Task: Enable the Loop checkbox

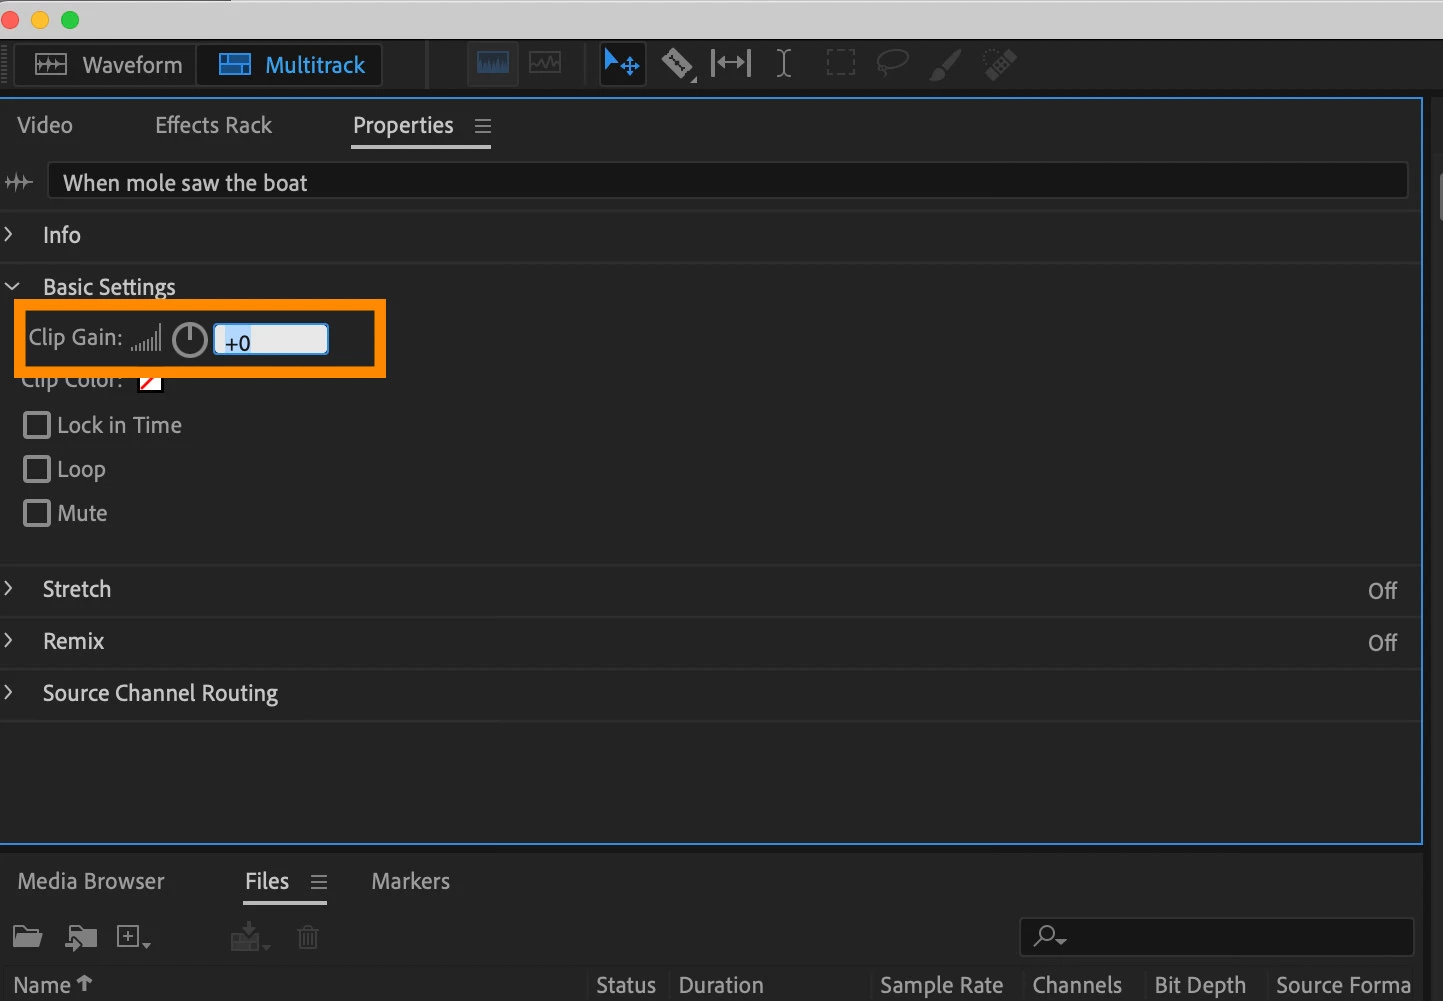Action: 37,469
